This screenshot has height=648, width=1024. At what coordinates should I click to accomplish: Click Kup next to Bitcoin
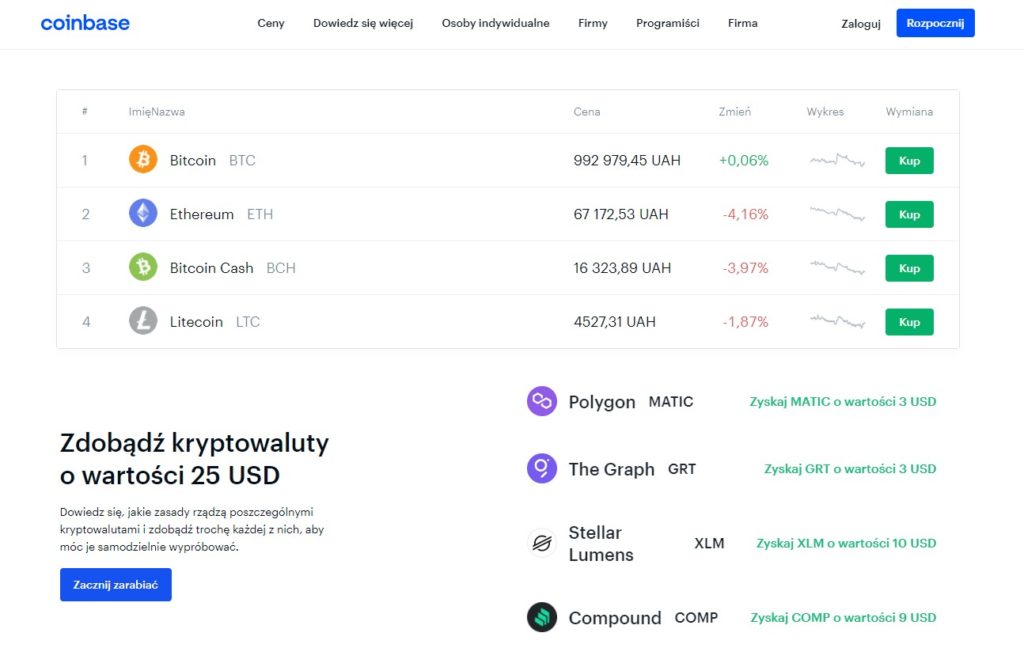908,160
